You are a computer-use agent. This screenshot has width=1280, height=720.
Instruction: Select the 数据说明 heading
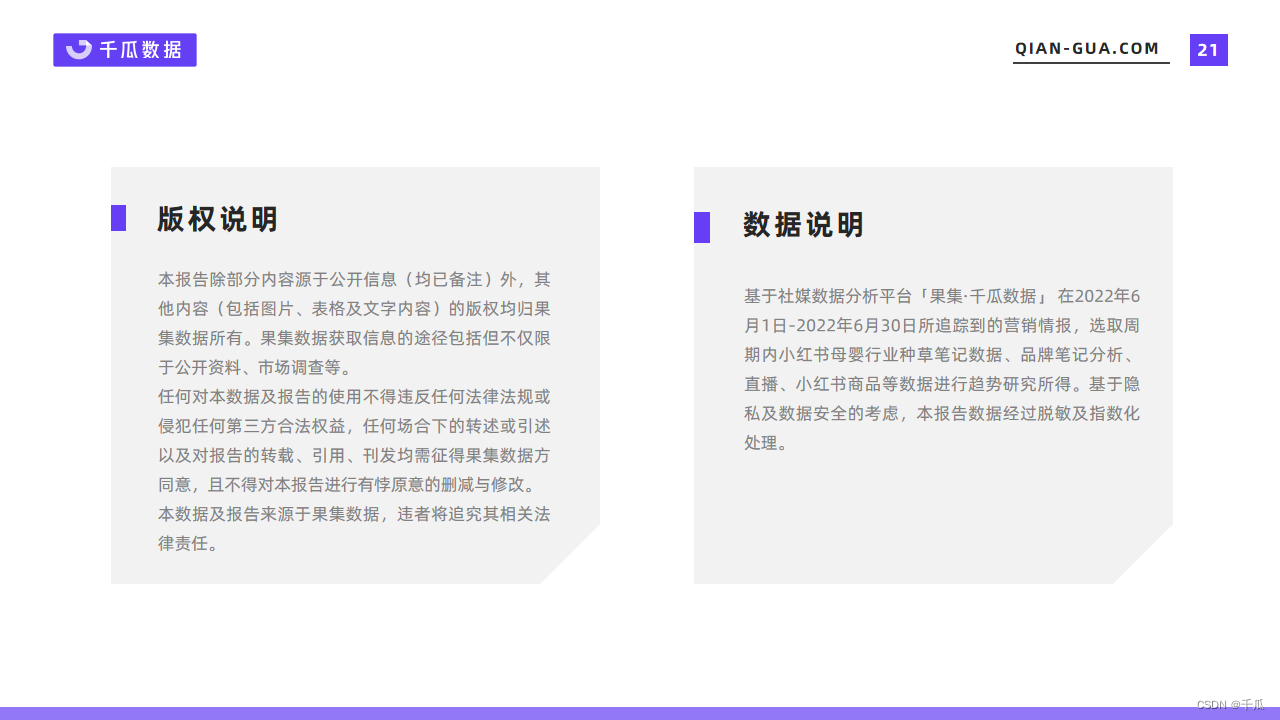pyautogui.click(x=804, y=225)
